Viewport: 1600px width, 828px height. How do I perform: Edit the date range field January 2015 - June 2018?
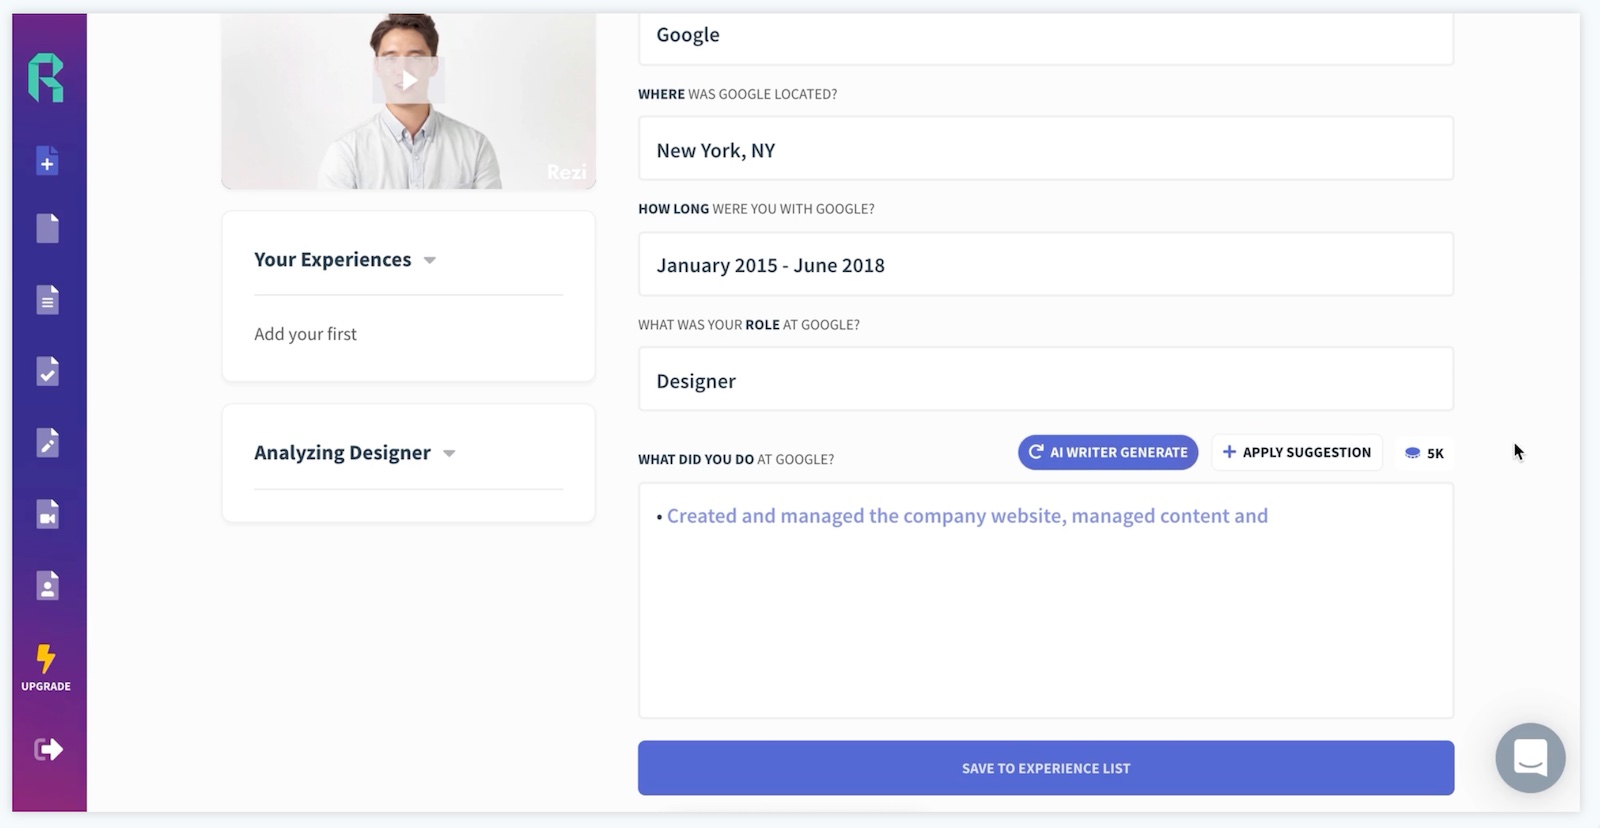pos(1046,264)
